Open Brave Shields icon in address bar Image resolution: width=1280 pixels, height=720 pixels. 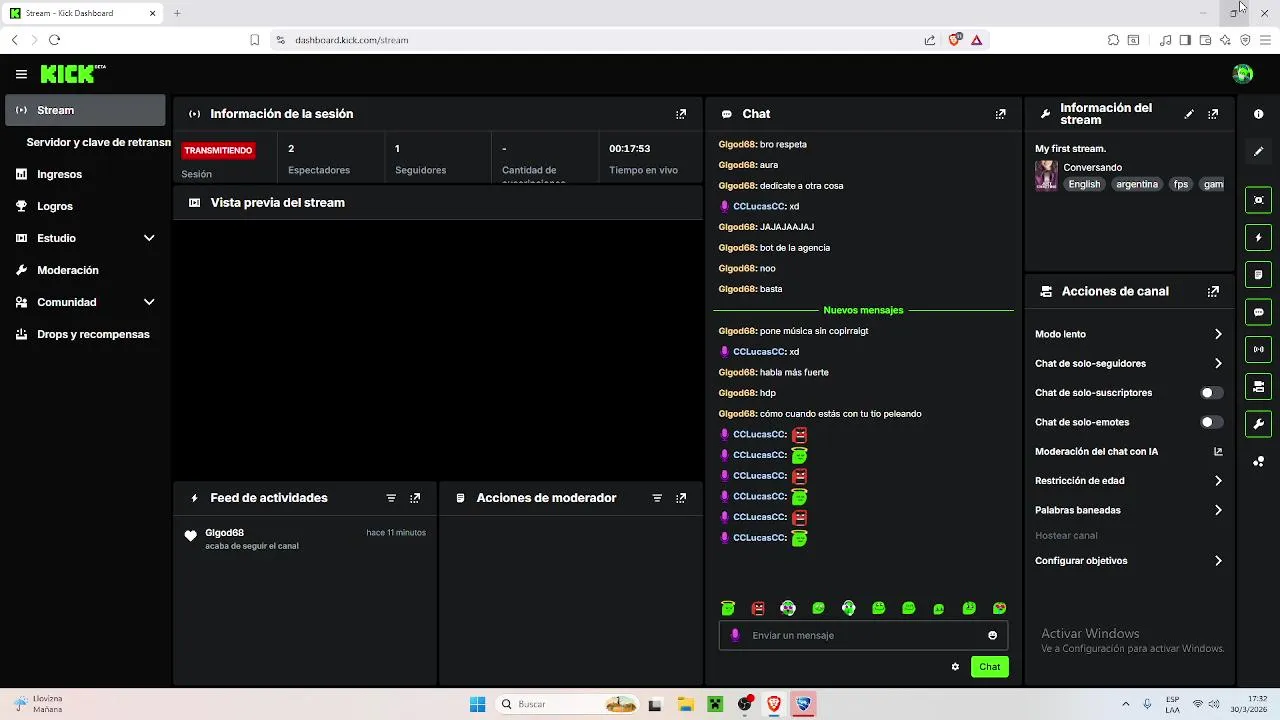coord(954,40)
